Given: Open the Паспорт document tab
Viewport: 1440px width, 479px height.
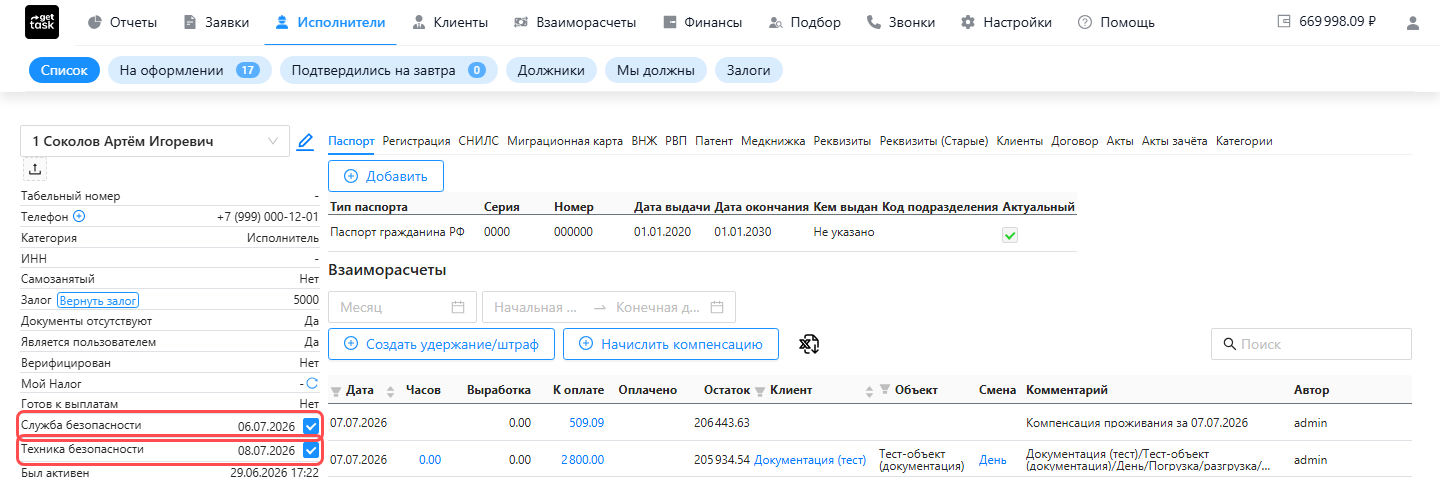Looking at the screenshot, I should (x=351, y=141).
